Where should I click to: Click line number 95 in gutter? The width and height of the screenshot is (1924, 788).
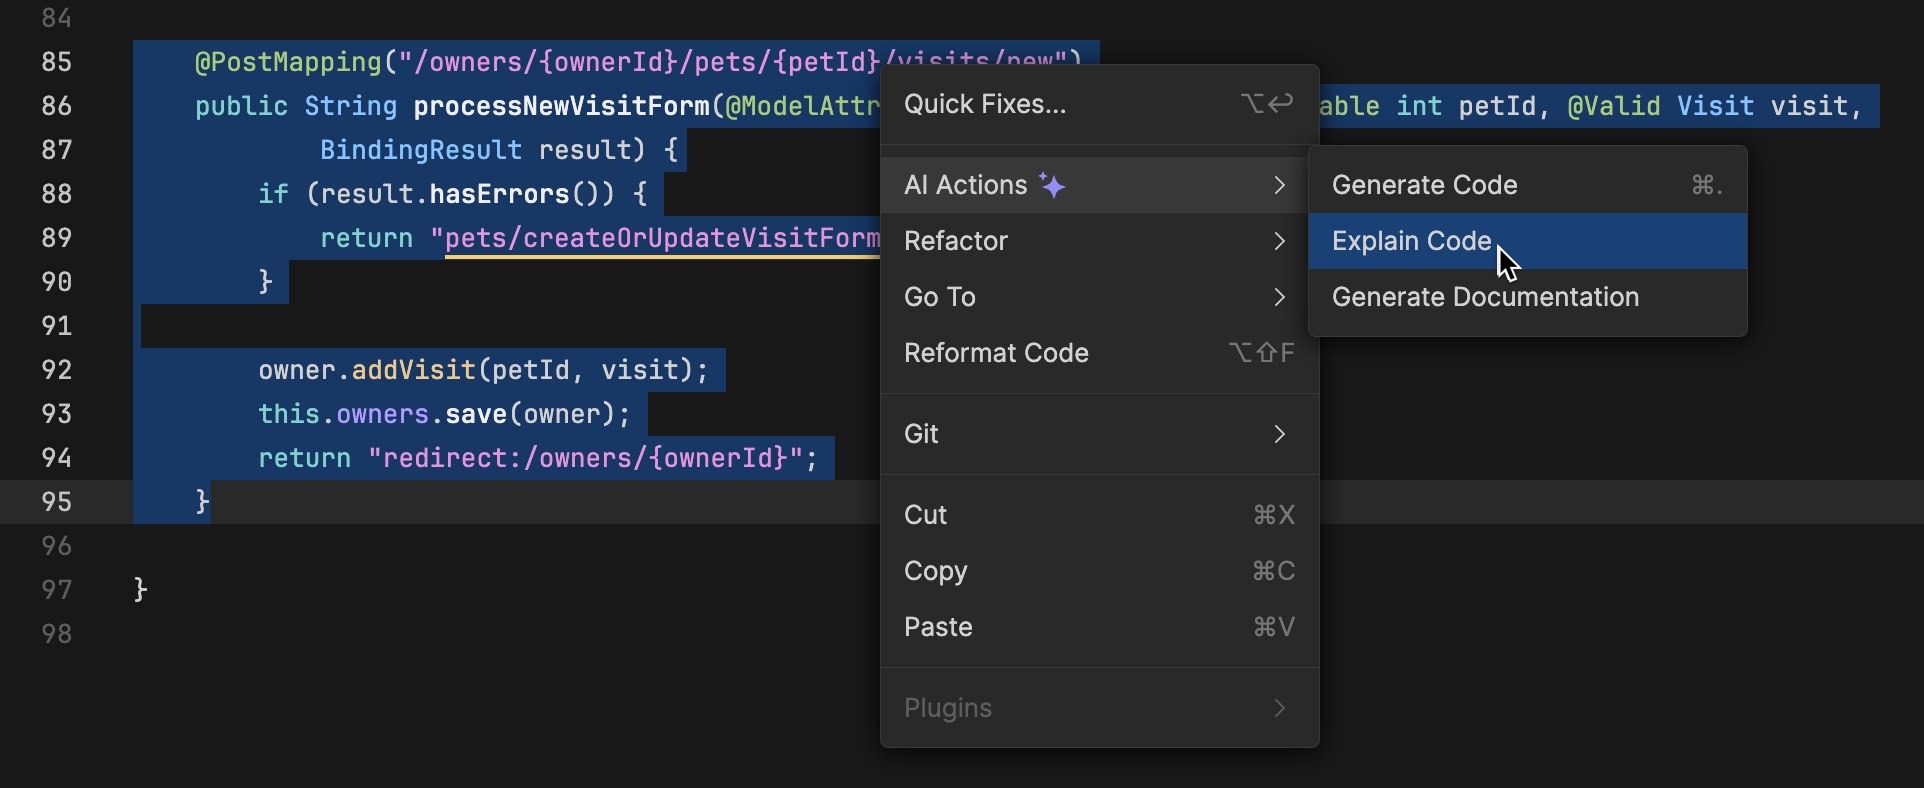(57, 502)
